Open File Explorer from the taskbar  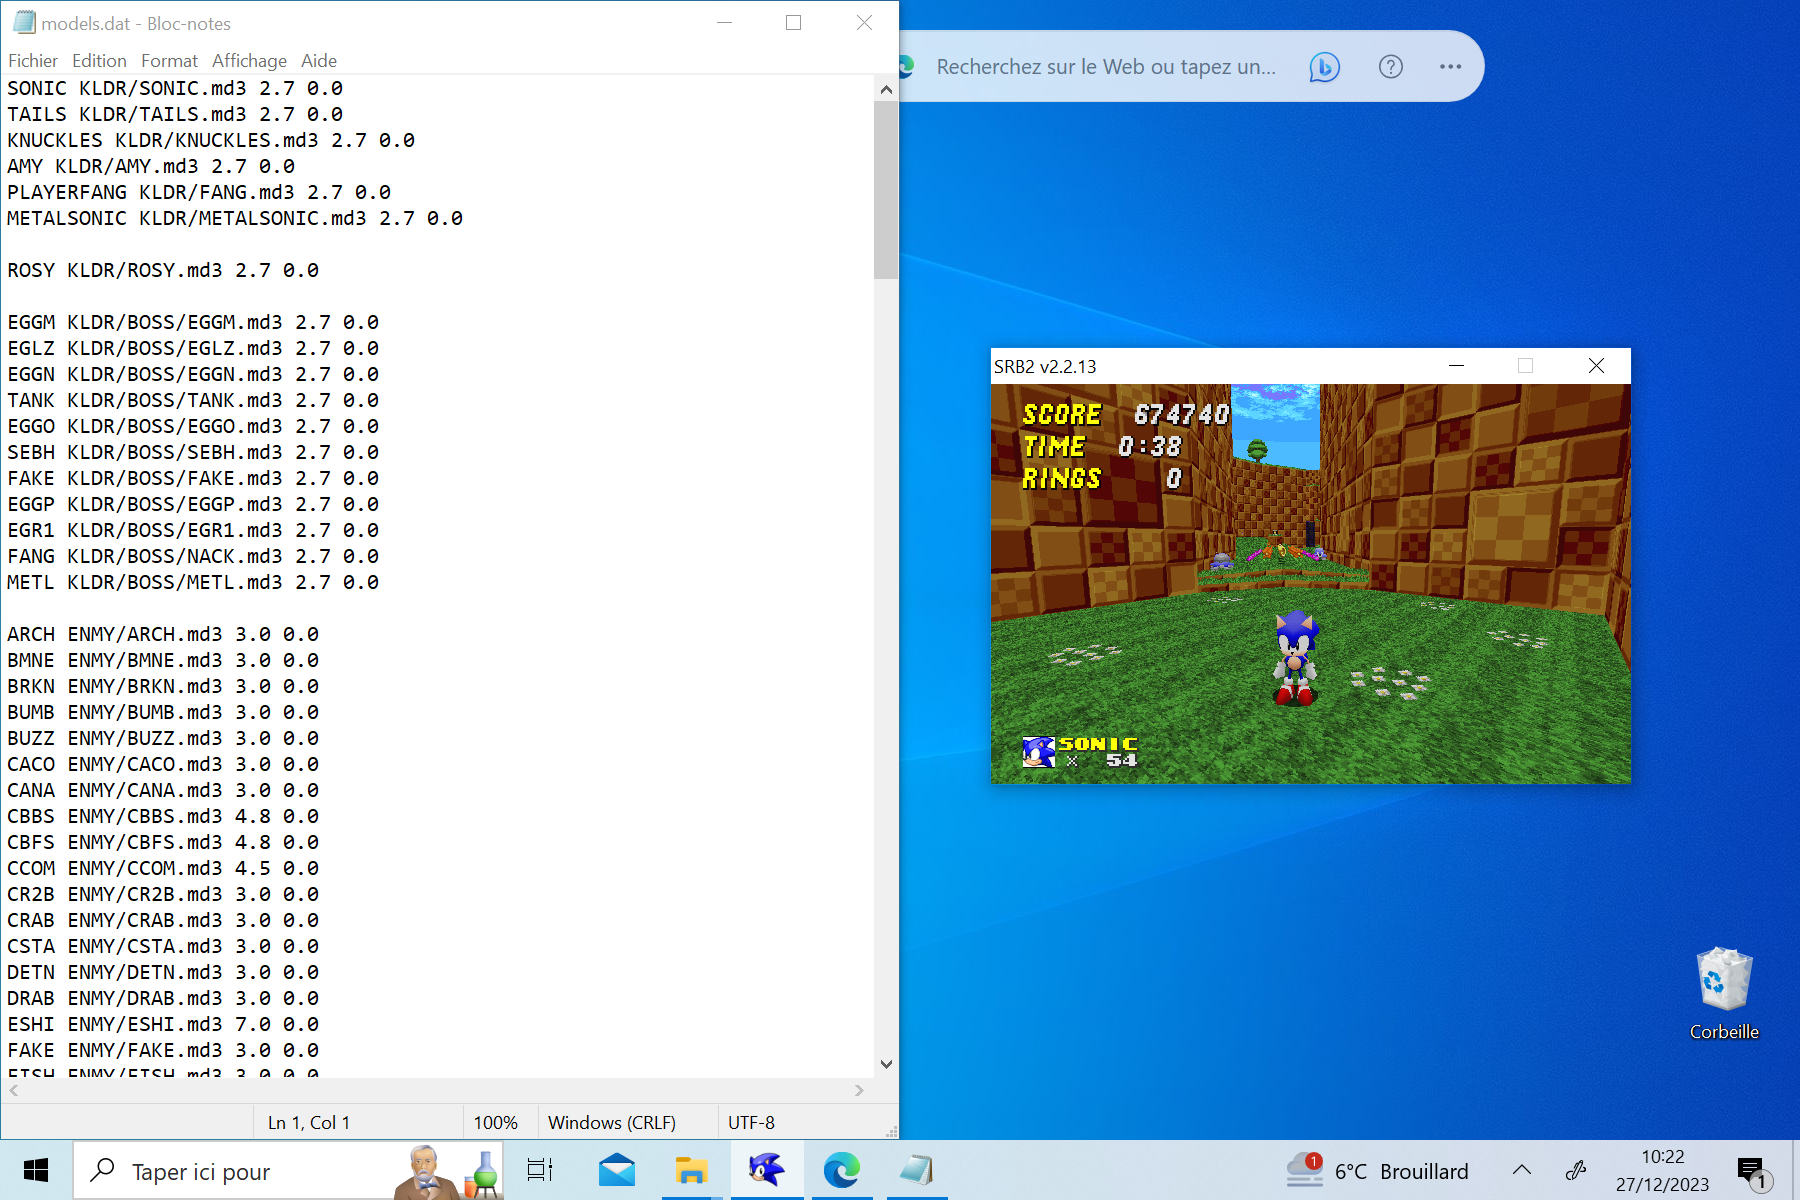tap(691, 1170)
